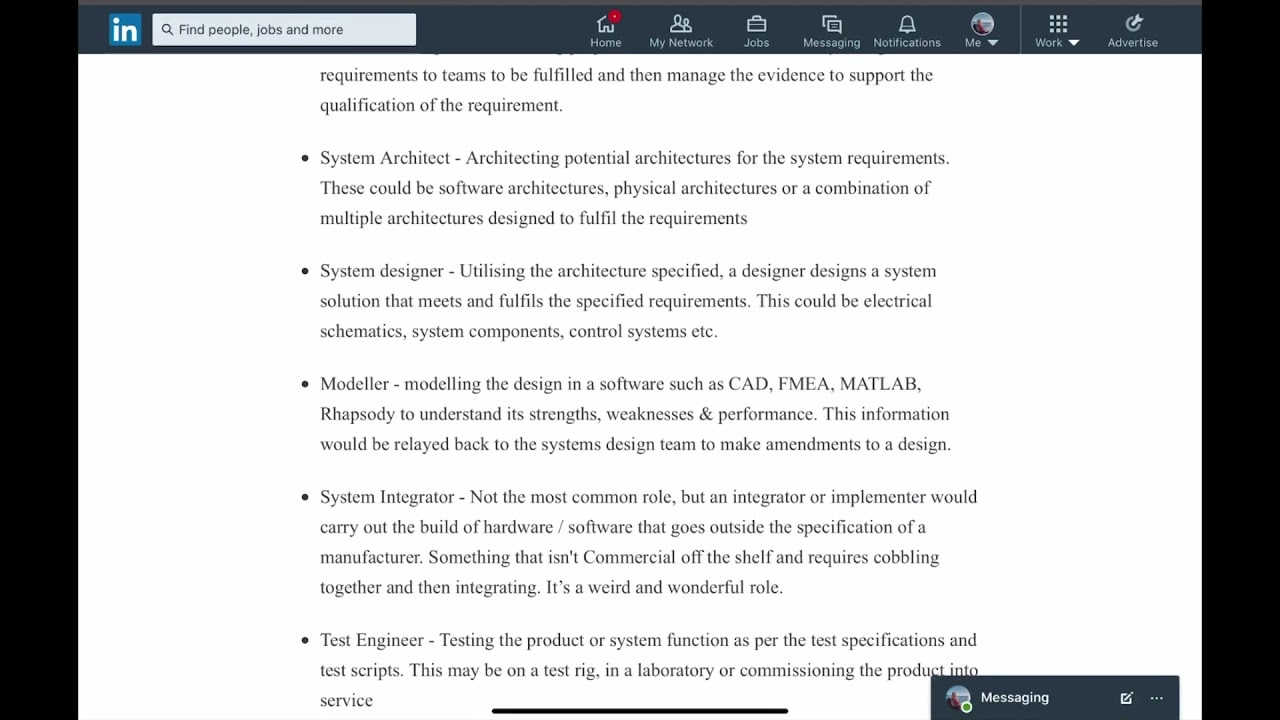This screenshot has height=720, width=1280.
Task: Expand the Me dropdown arrow
Action: [x=993, y=43]
